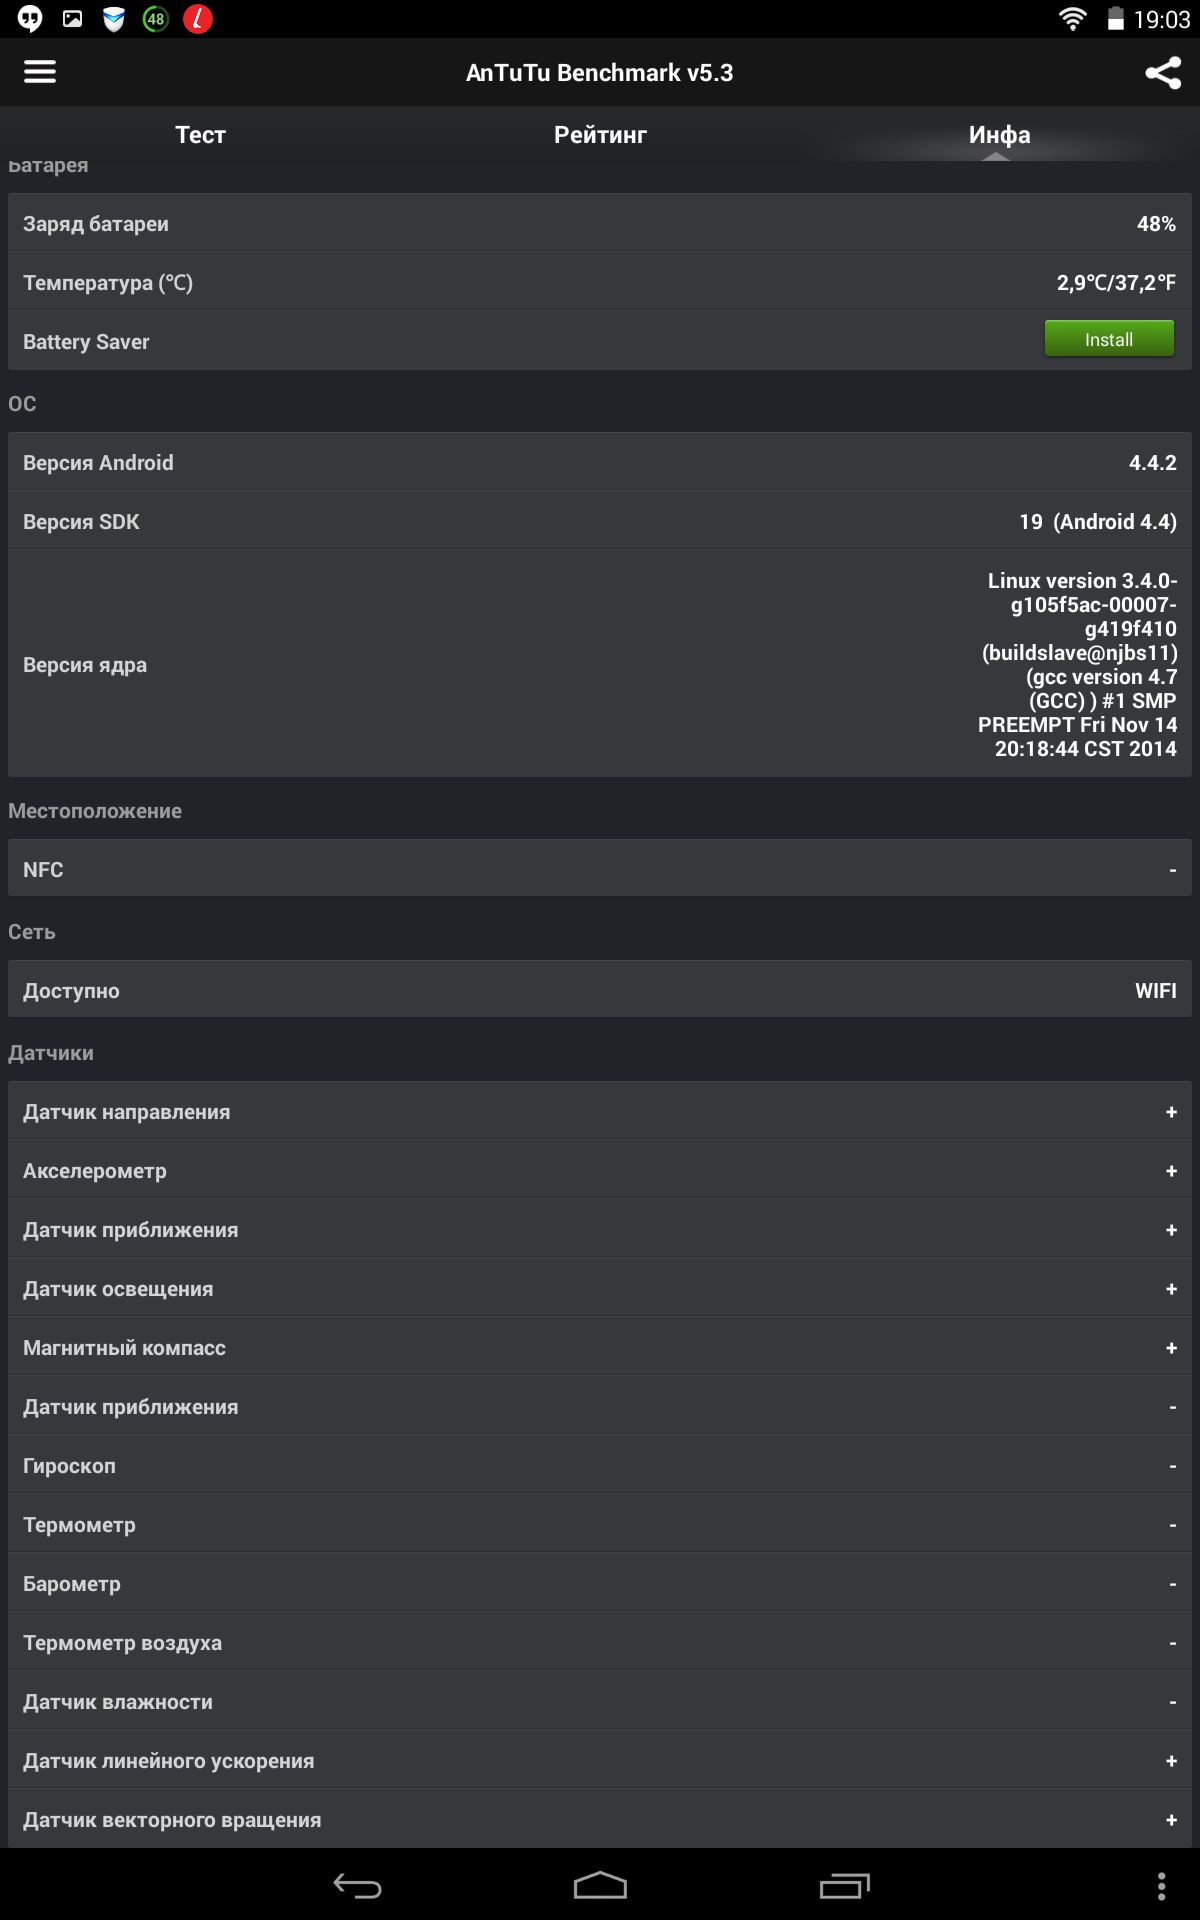1200x1920 pixels.
Task: Open the three-dot overflow menu
Action: pos(1161,1886)
